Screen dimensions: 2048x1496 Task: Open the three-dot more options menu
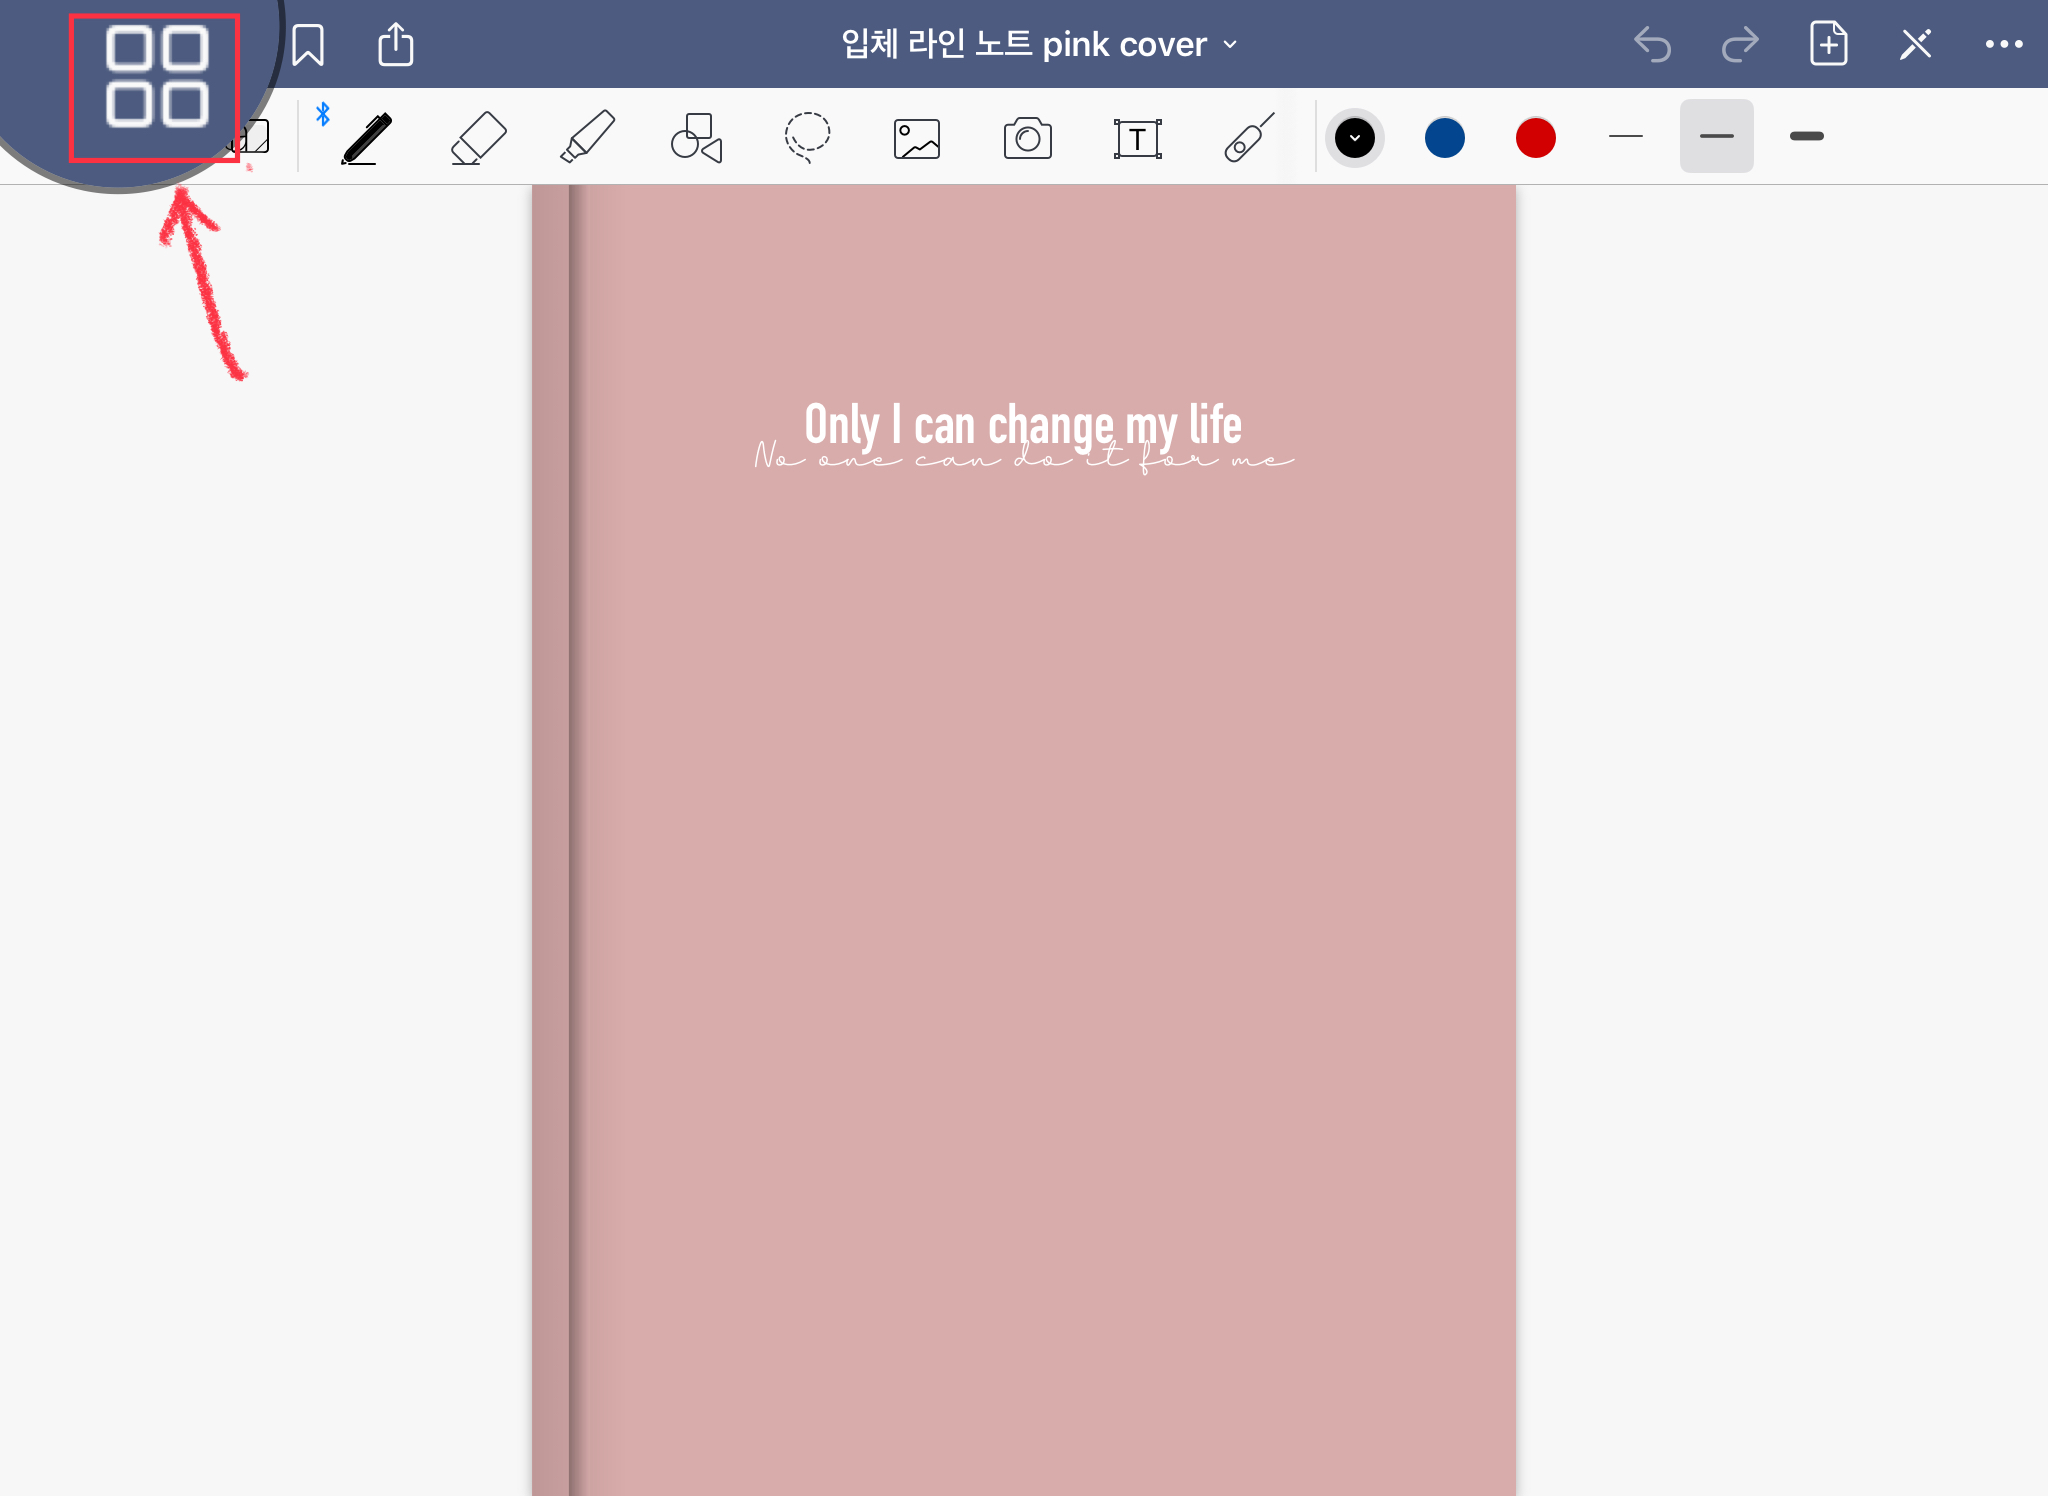[x=2003, y=44]
